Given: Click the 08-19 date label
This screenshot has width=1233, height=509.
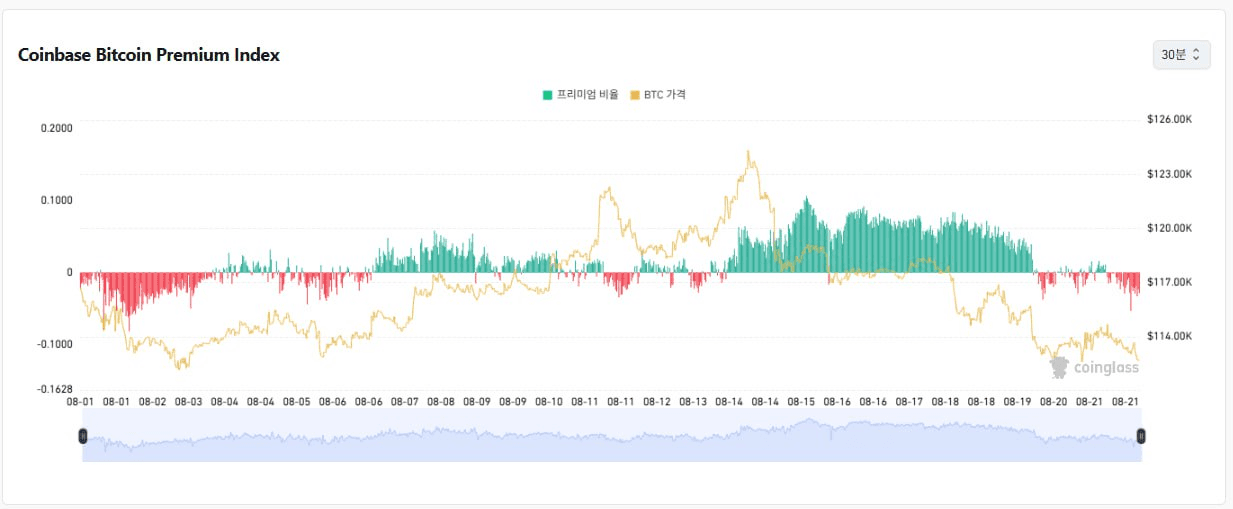Looking at the screenshot, I should tap(1017, 402).
